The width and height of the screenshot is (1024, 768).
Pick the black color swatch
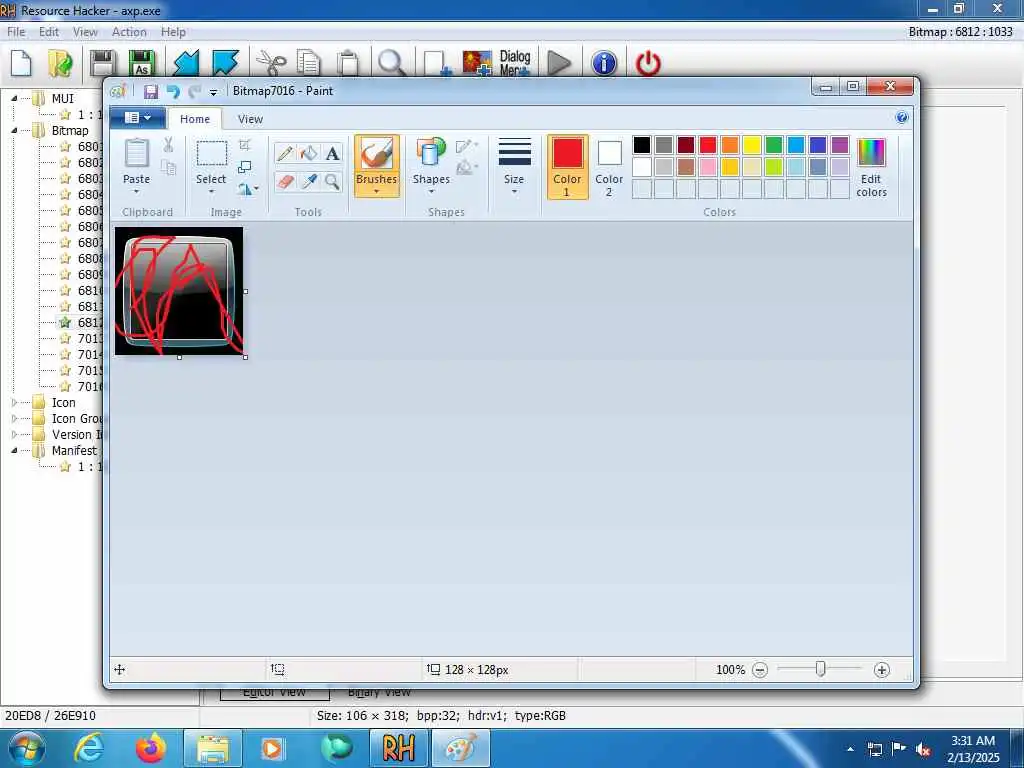pos(642,145)
